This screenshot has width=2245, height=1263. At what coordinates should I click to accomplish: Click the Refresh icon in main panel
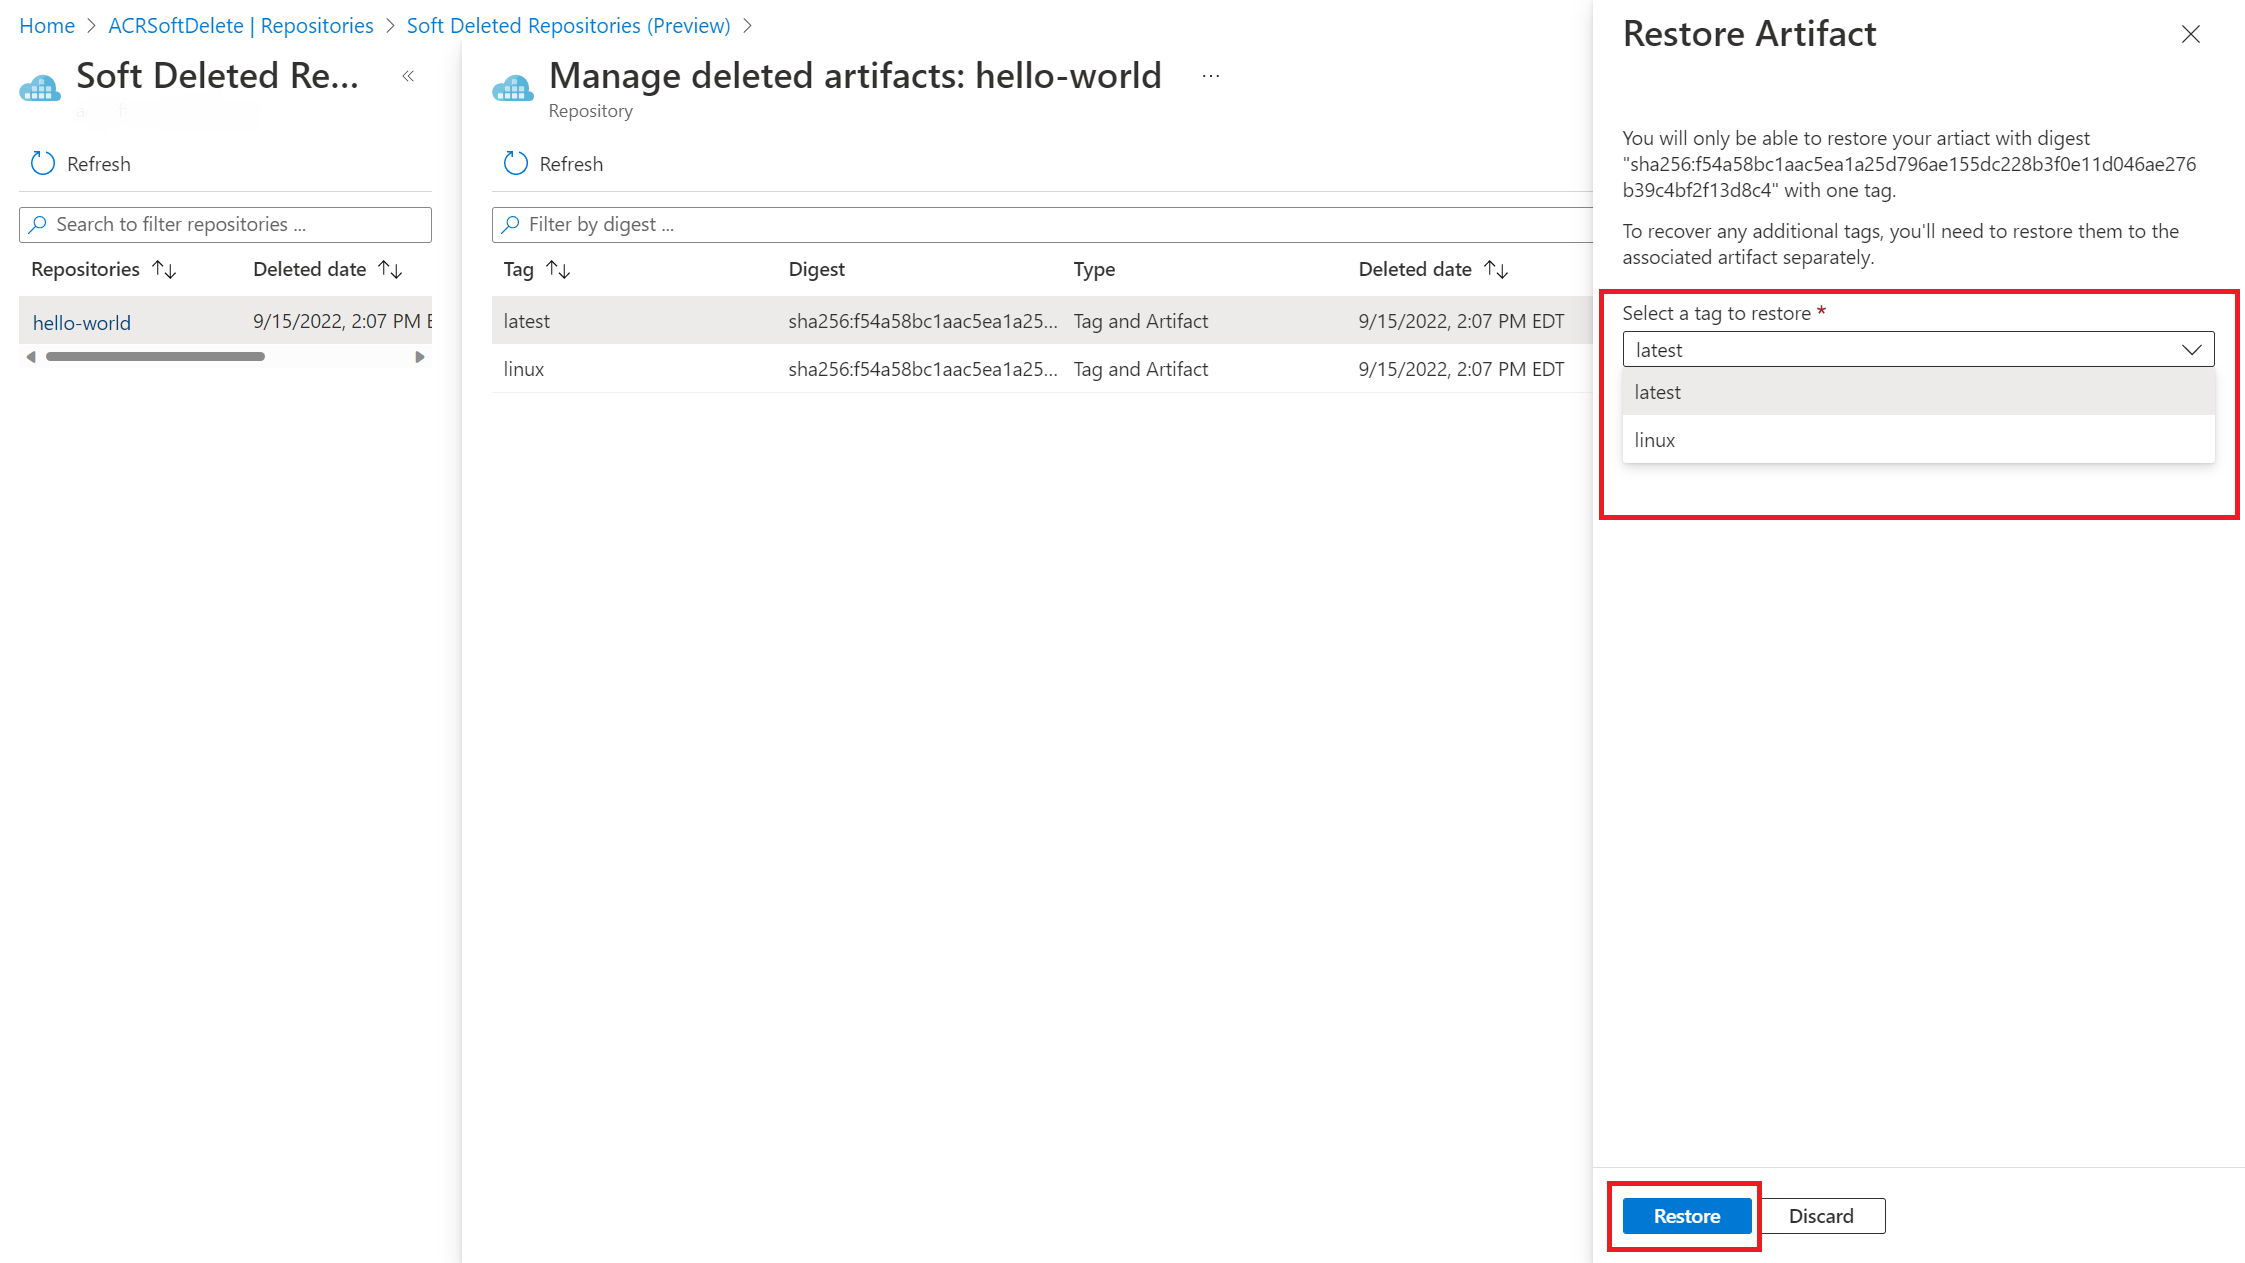(x=517, y=163)
